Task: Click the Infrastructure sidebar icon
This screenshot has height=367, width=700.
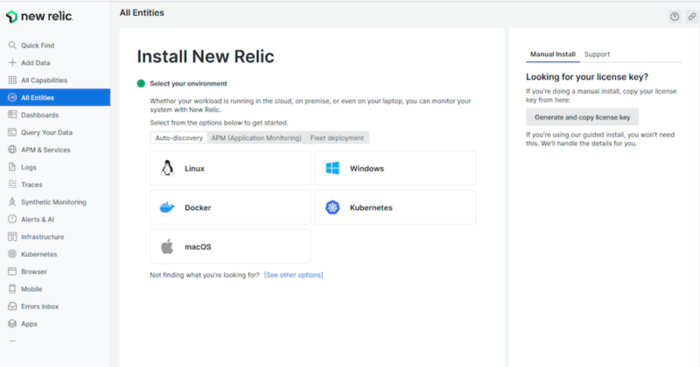Action: [x=12, y=237]
